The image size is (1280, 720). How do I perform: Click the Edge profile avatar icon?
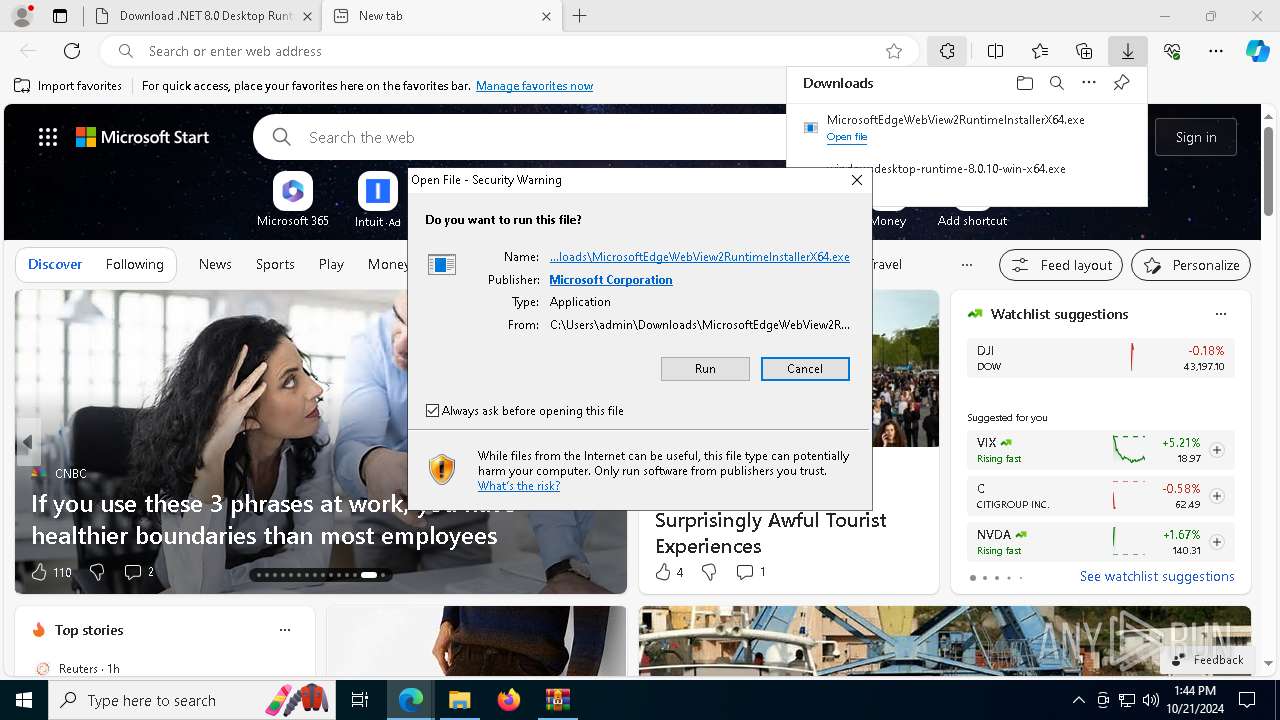click(21, 16)
